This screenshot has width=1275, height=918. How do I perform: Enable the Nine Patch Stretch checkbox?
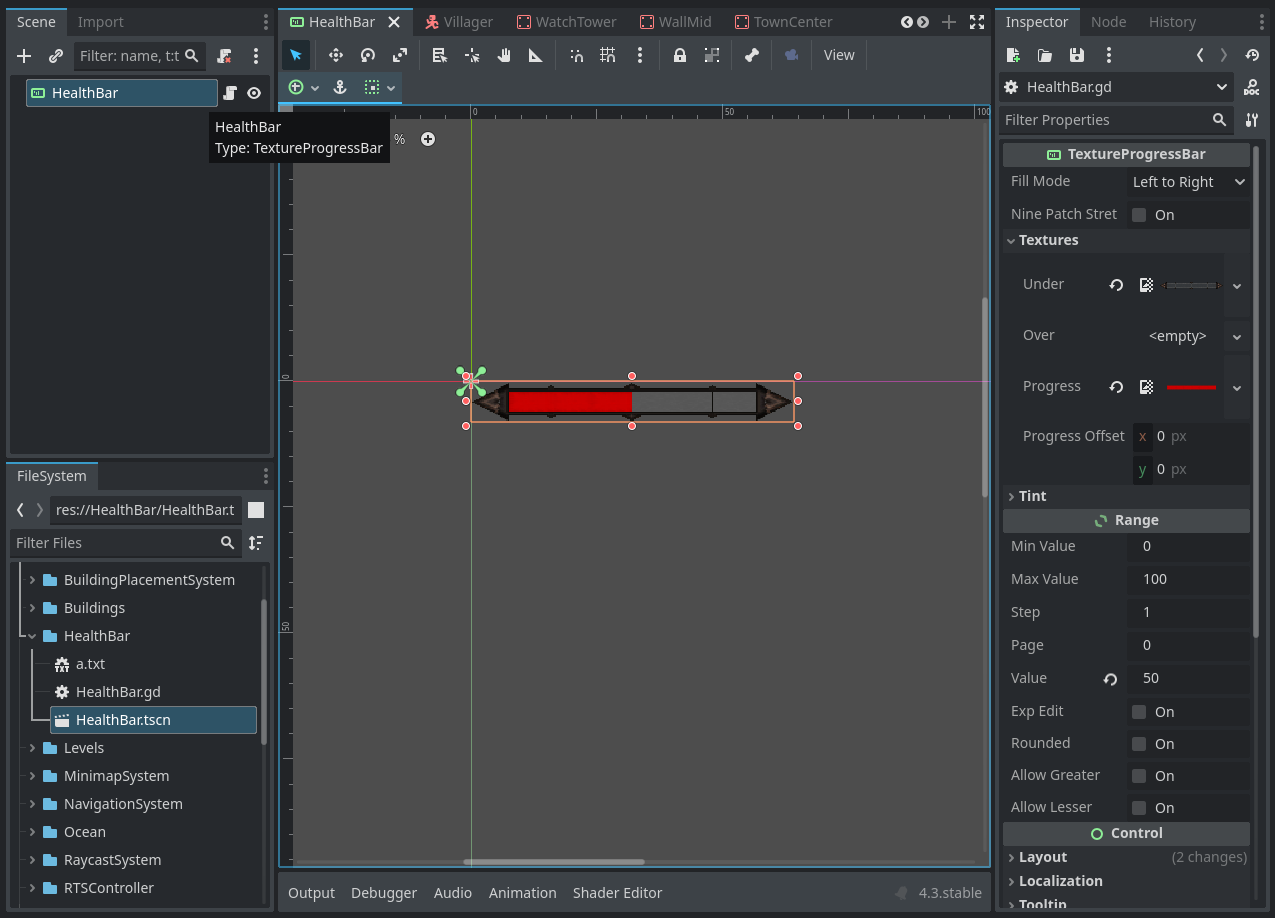coord(1139,214)
